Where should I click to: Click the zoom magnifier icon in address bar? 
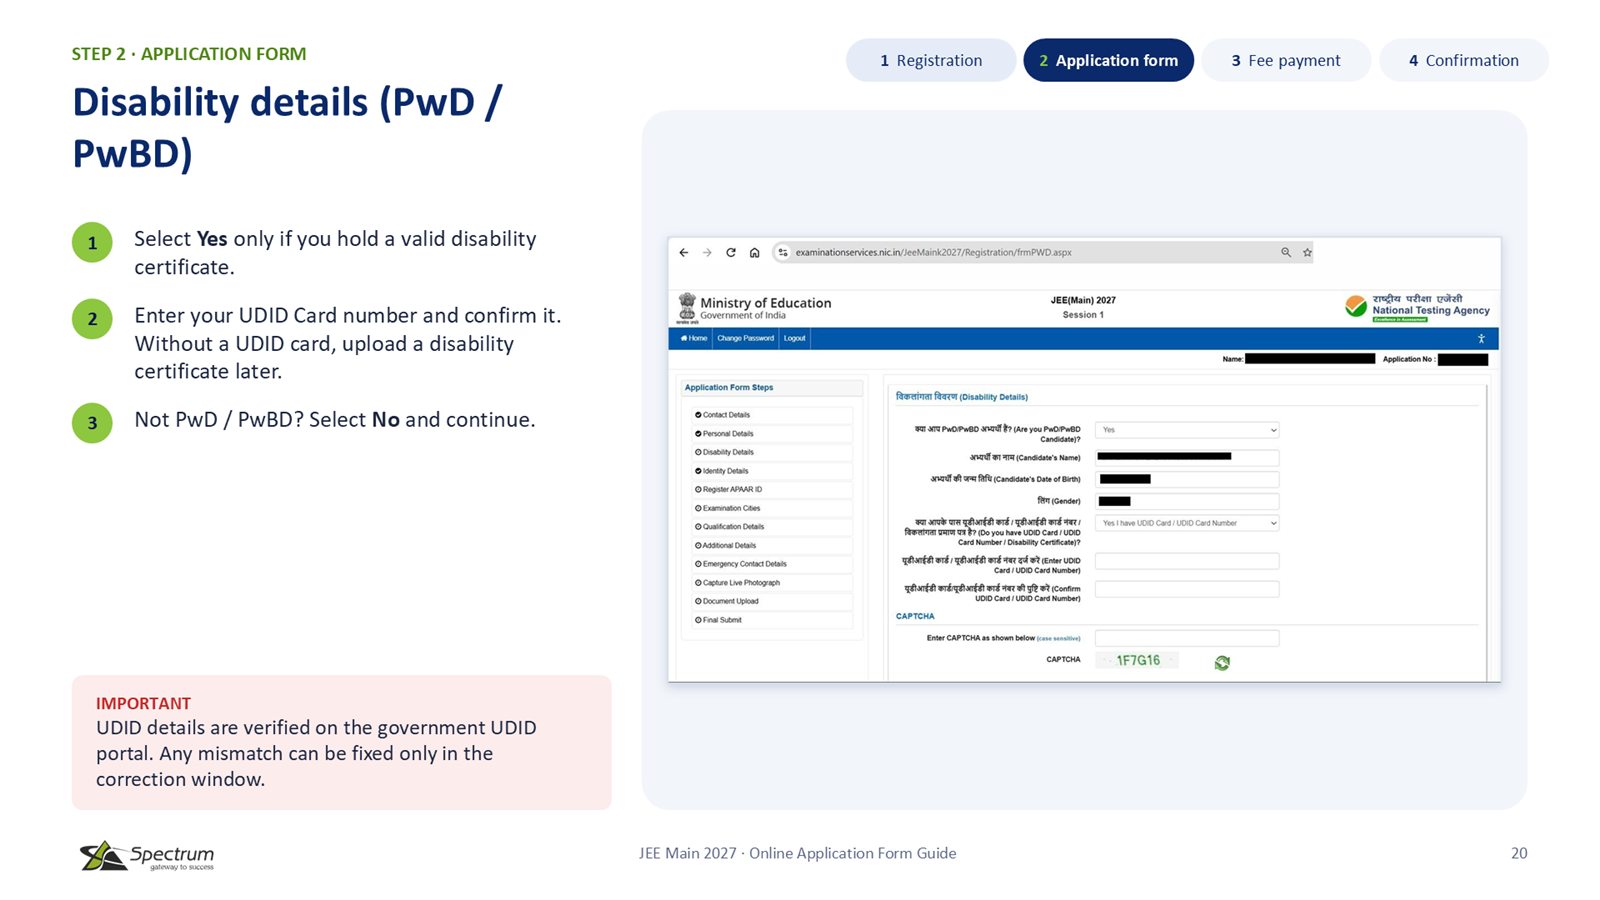[1286, 253]
